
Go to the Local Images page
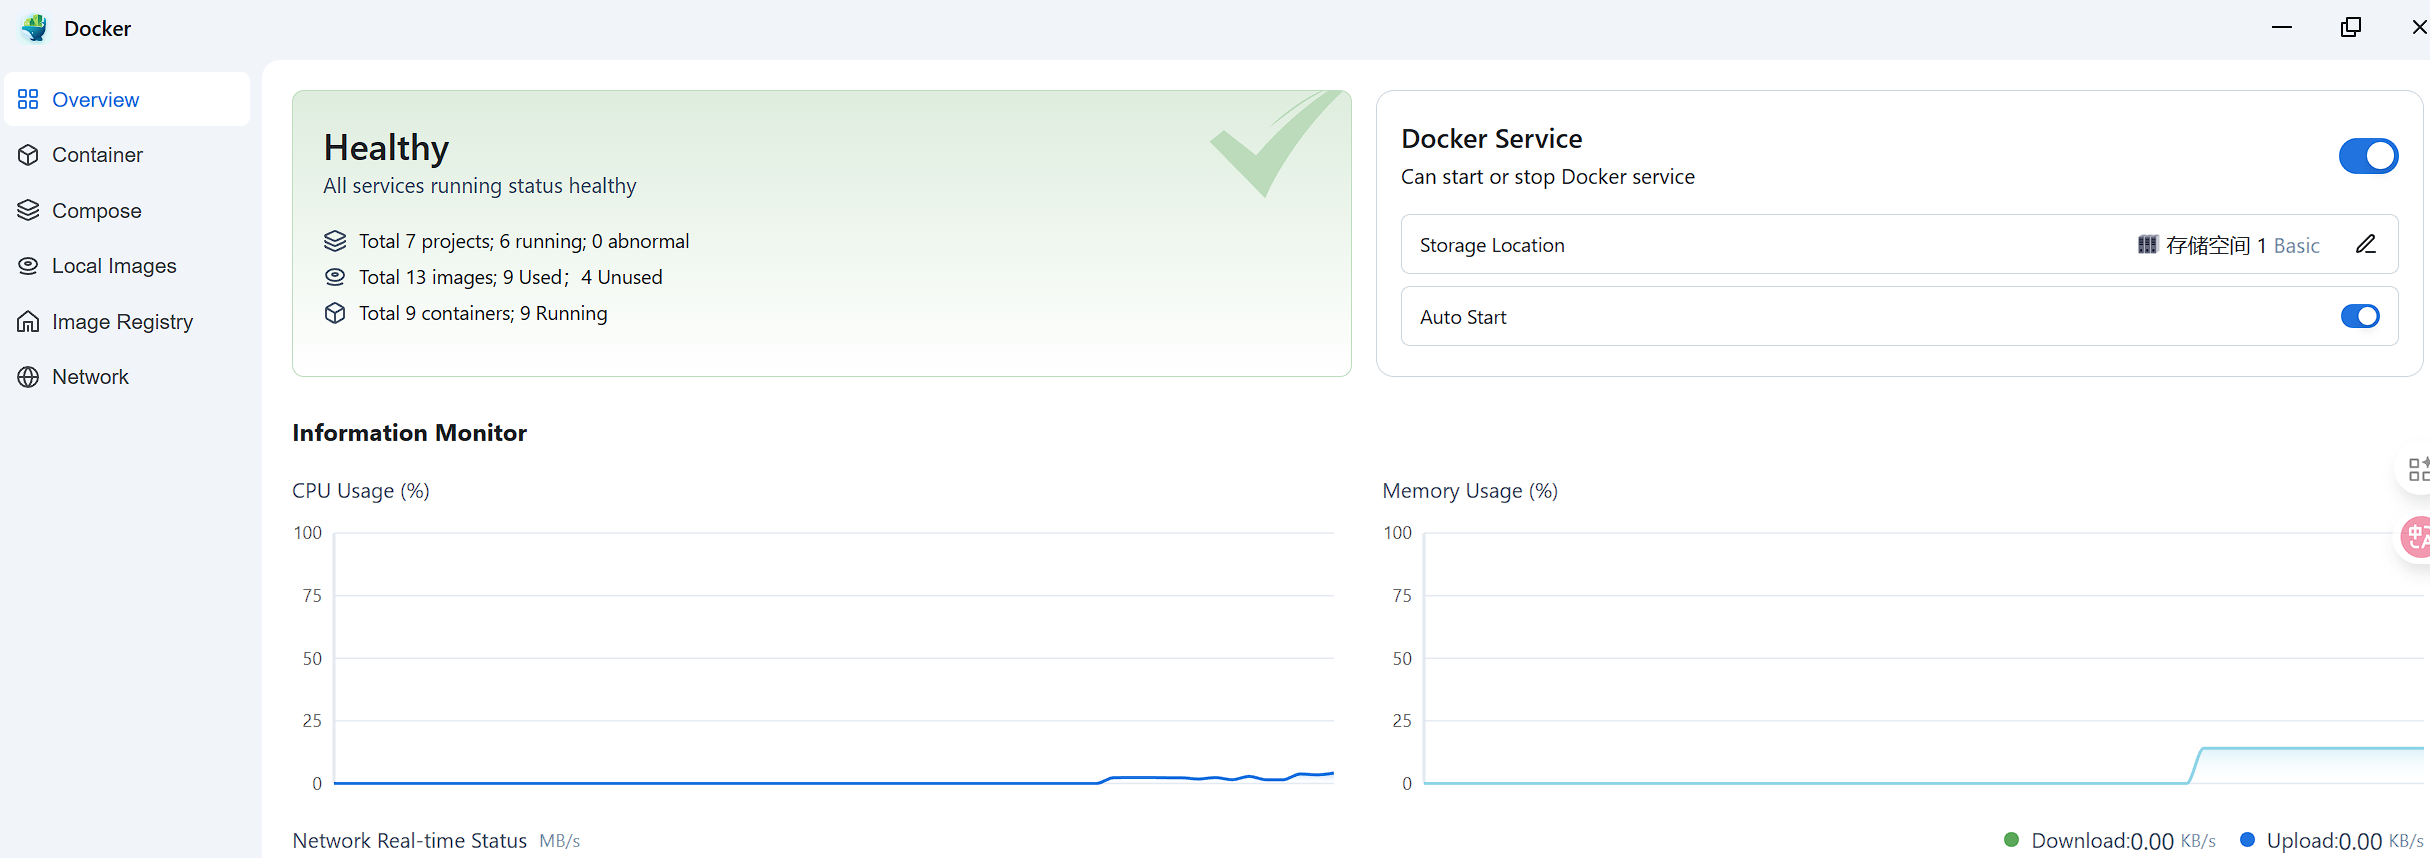pos(114,266)
